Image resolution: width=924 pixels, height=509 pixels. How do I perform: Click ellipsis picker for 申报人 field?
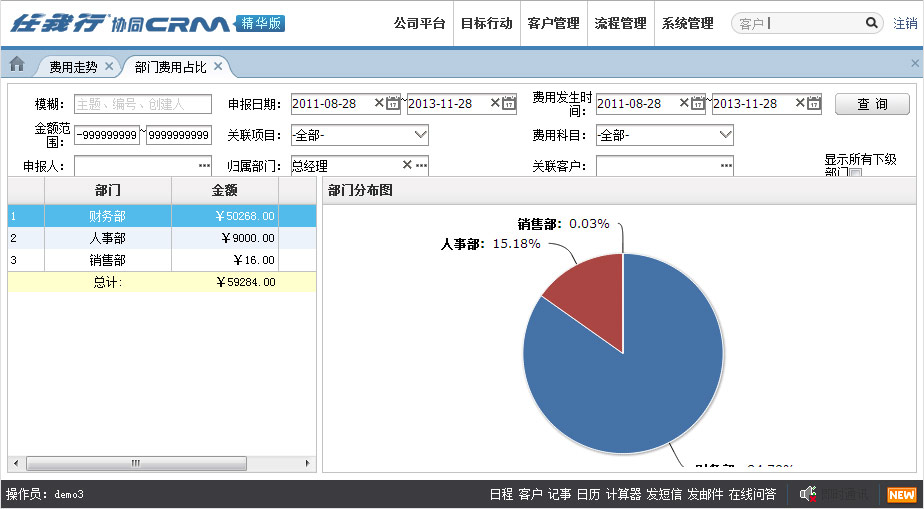[x=204, y=166]
